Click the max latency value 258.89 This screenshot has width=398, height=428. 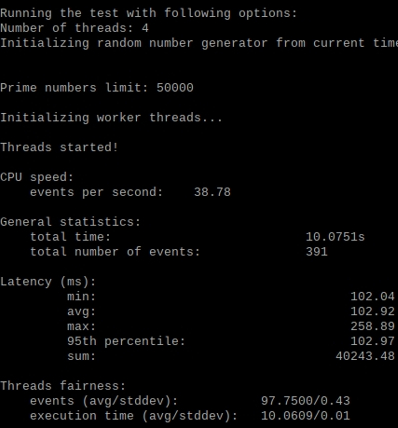click(372, 326)
